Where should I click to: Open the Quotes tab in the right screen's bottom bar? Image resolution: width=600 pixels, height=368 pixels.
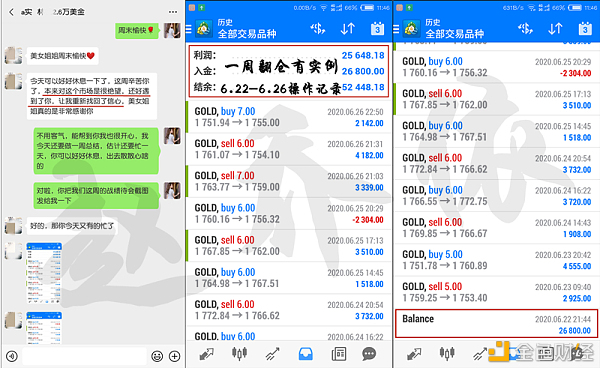click(414, 354)
